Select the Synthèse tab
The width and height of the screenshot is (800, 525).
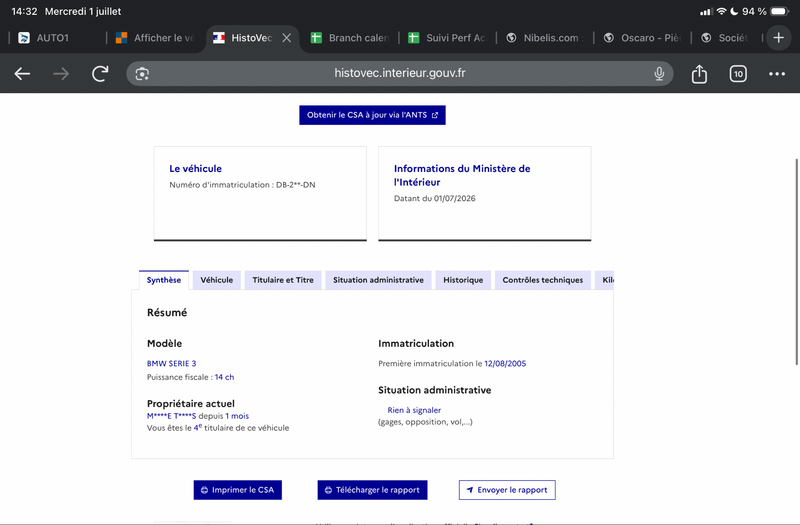164,280
